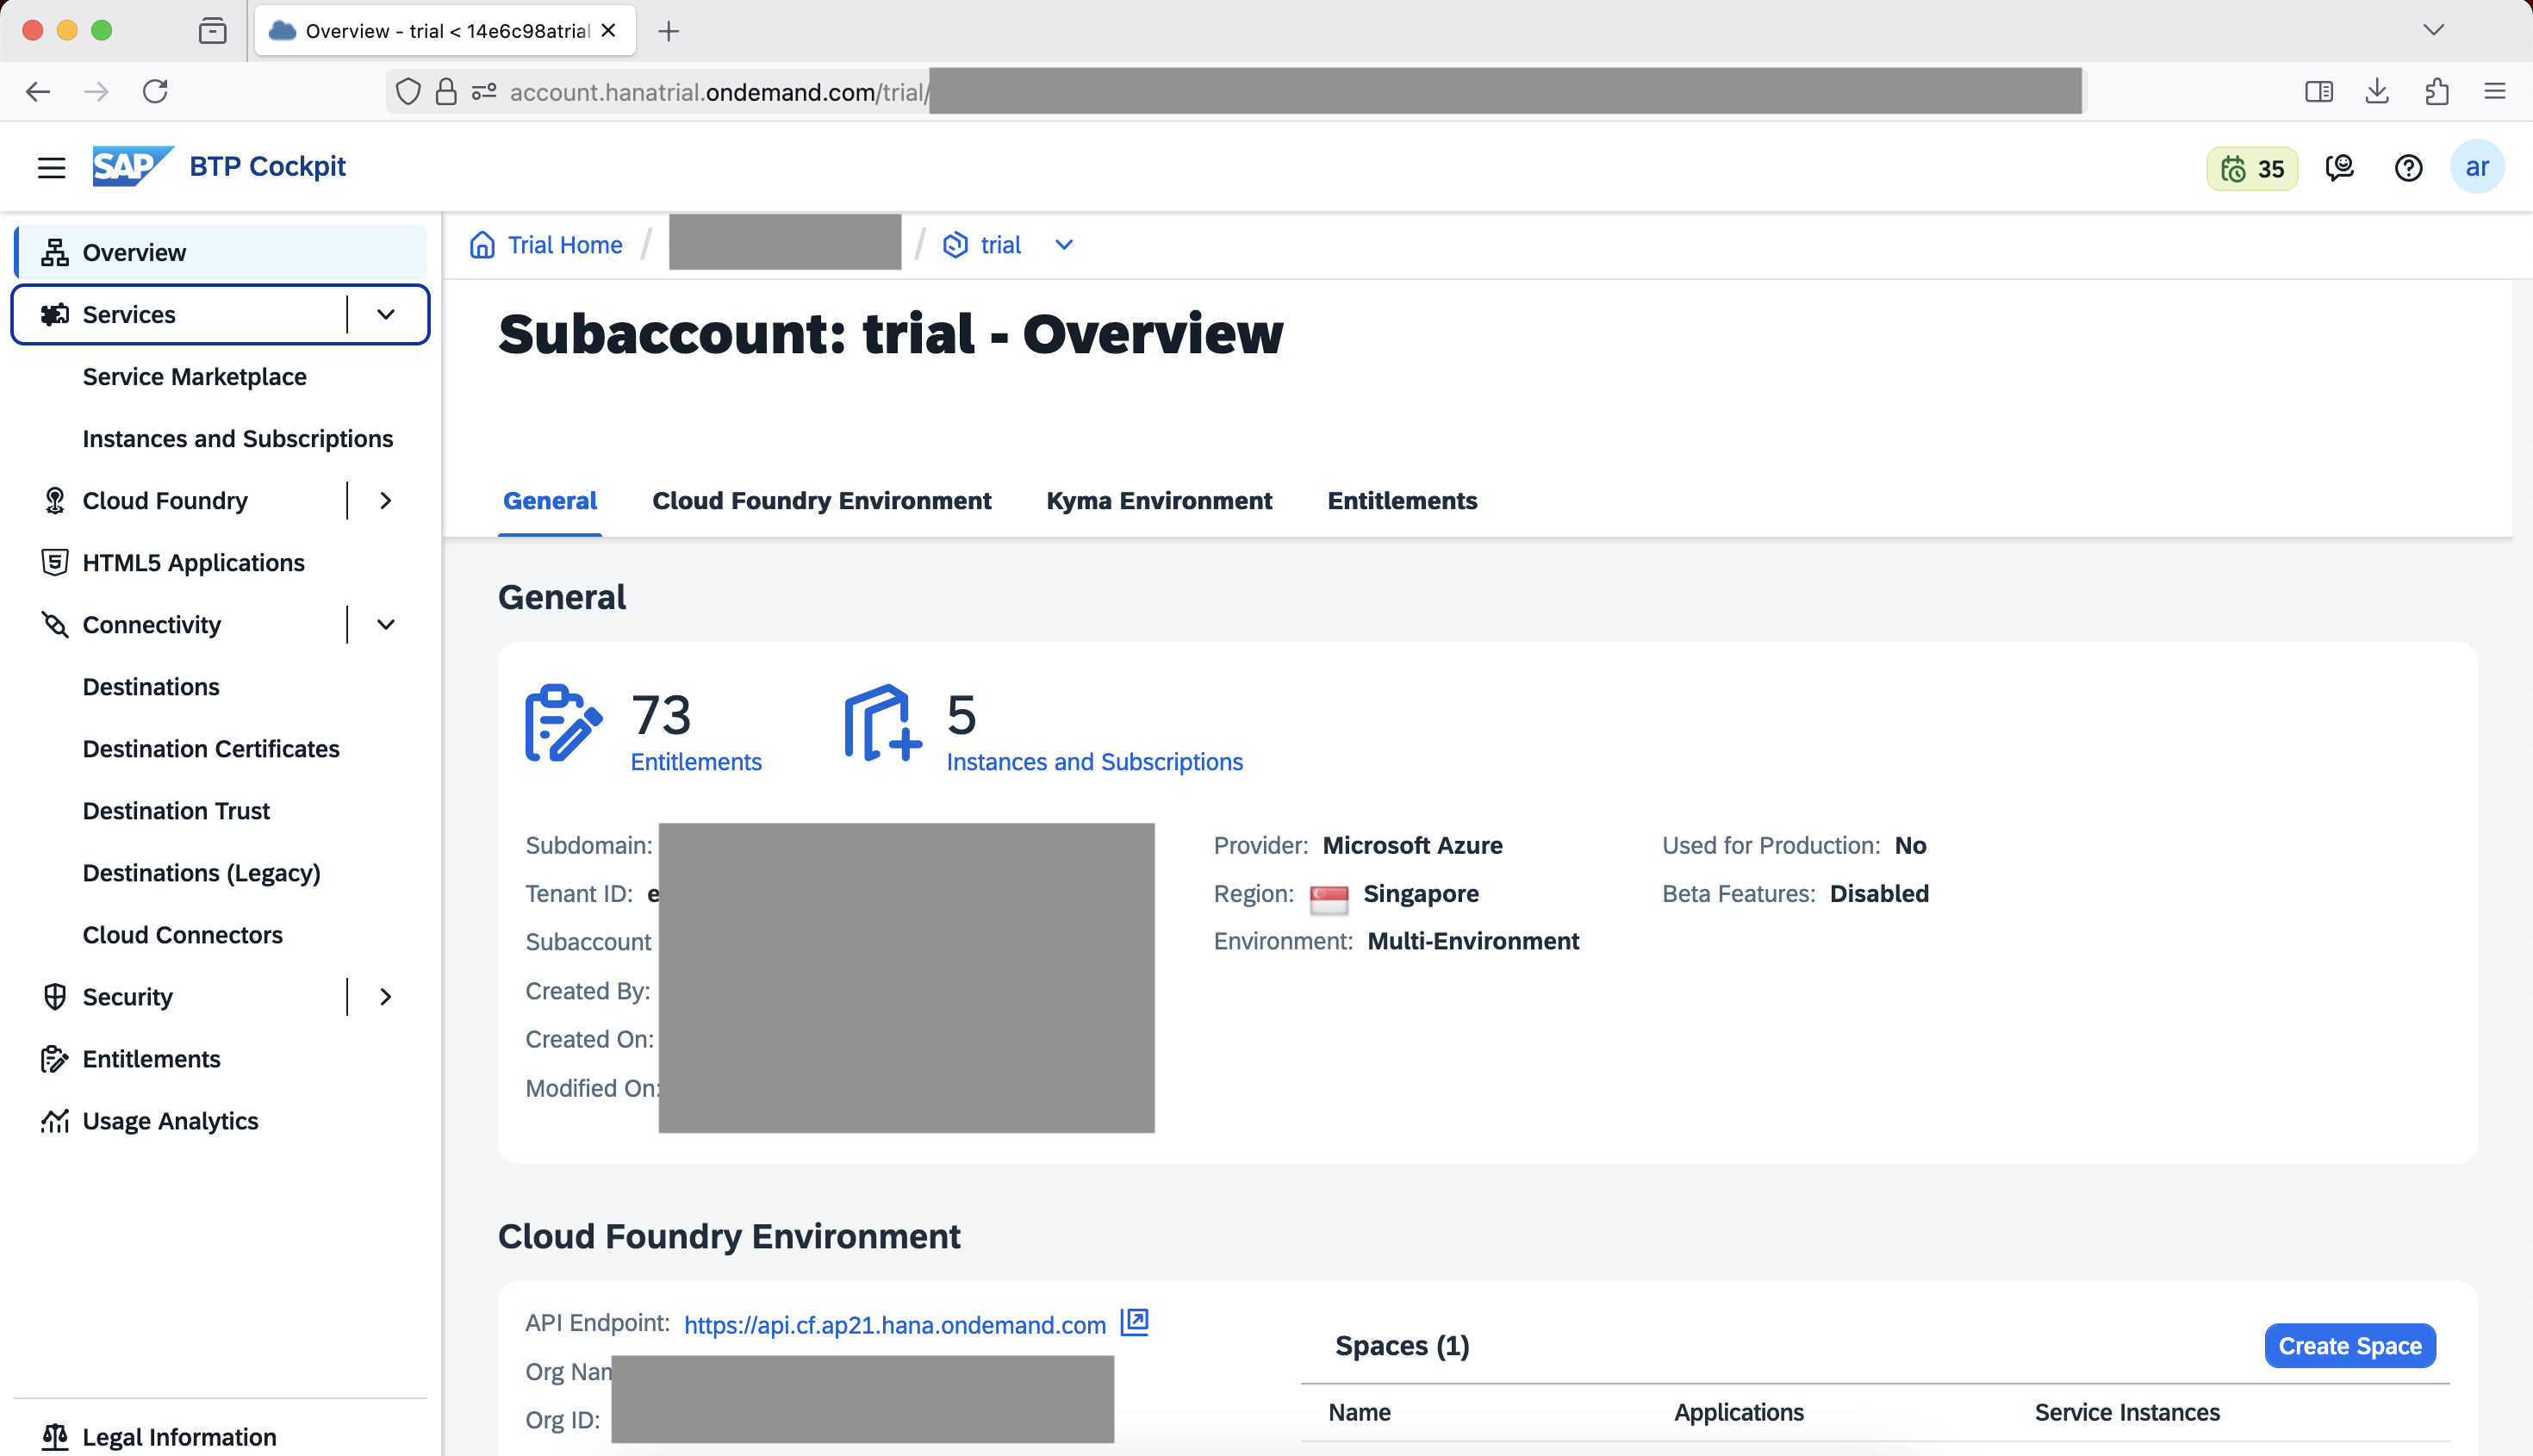Open API endpoint in new window icon
The width and height of the screenshot is (2533, 1456).
(1134, 1323)
